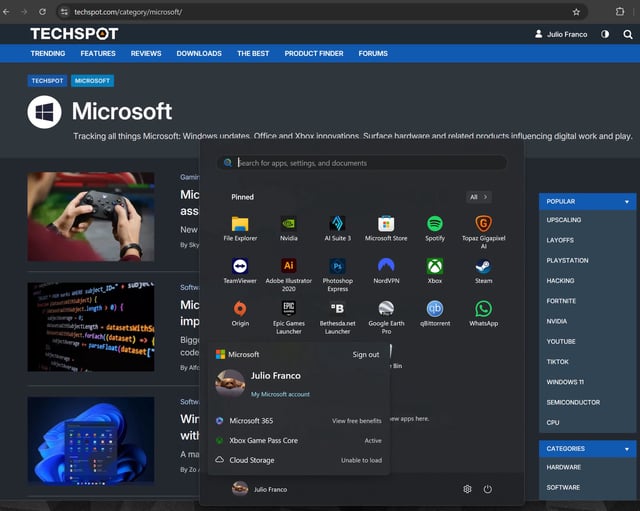Select Fortnite popular topic
The height and width of the screenshot is (511, 640).
point(561,301)
